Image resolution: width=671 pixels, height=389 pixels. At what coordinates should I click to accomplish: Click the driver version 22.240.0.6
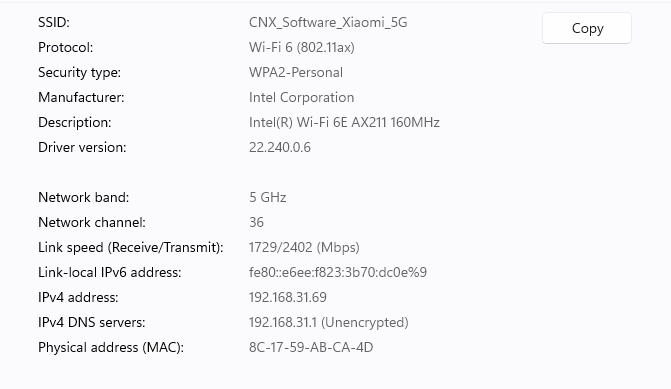[x=280, y=147]
